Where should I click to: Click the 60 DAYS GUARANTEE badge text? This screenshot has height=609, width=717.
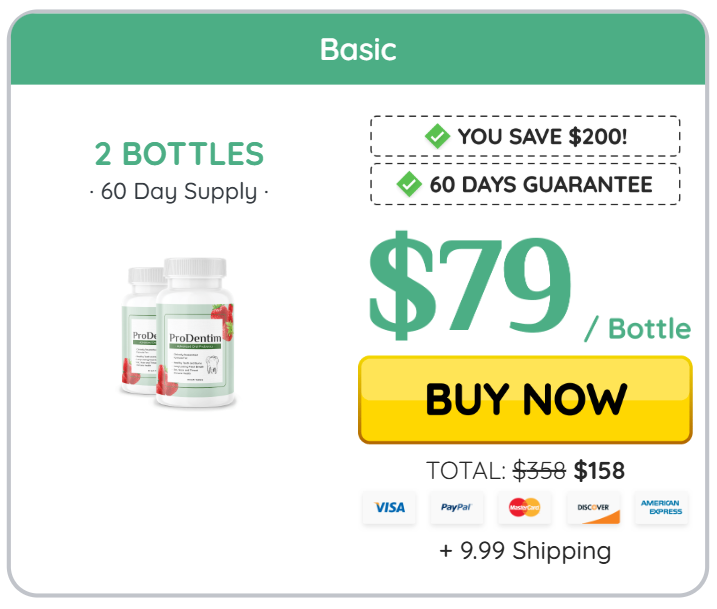coord(541,184)
